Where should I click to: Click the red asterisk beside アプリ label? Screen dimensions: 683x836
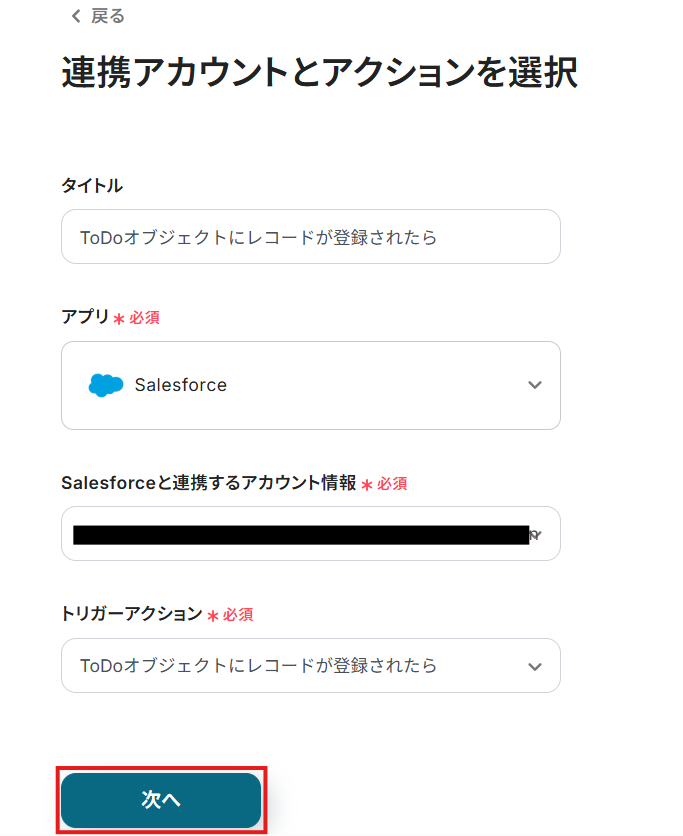[x=119, y=319]
